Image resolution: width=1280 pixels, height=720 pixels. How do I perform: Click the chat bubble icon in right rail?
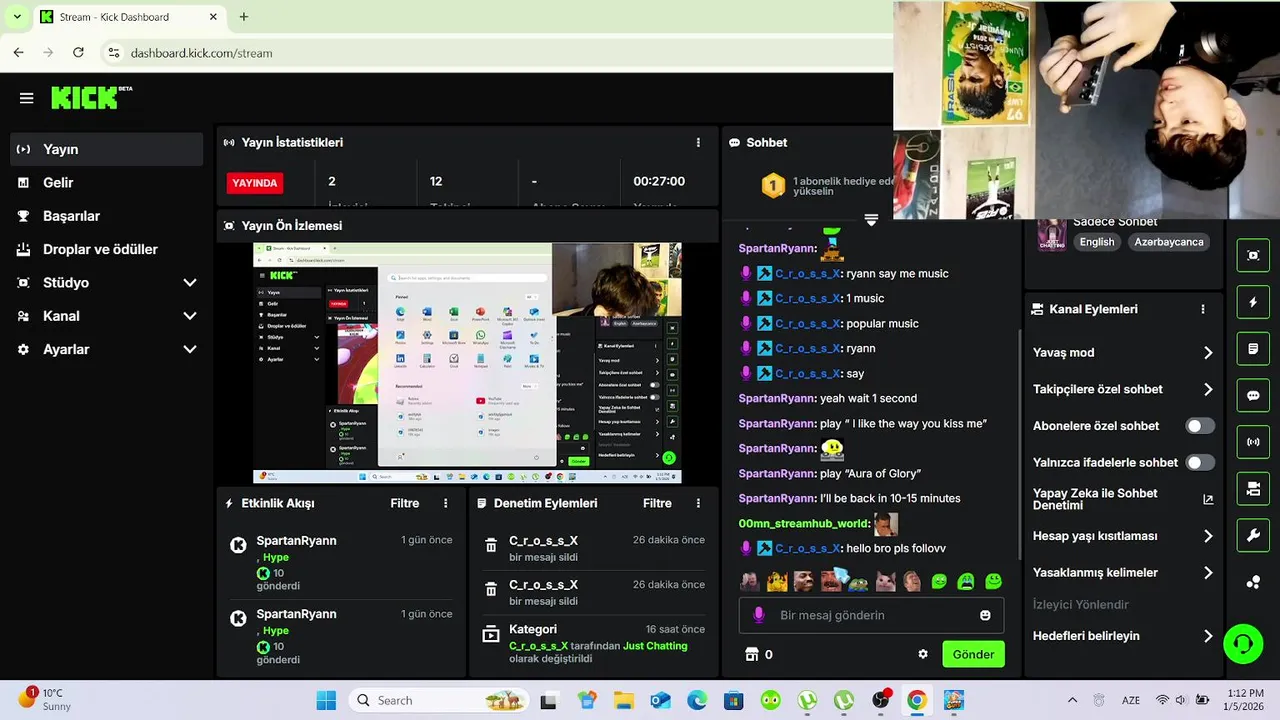[x=1253, y=395]
